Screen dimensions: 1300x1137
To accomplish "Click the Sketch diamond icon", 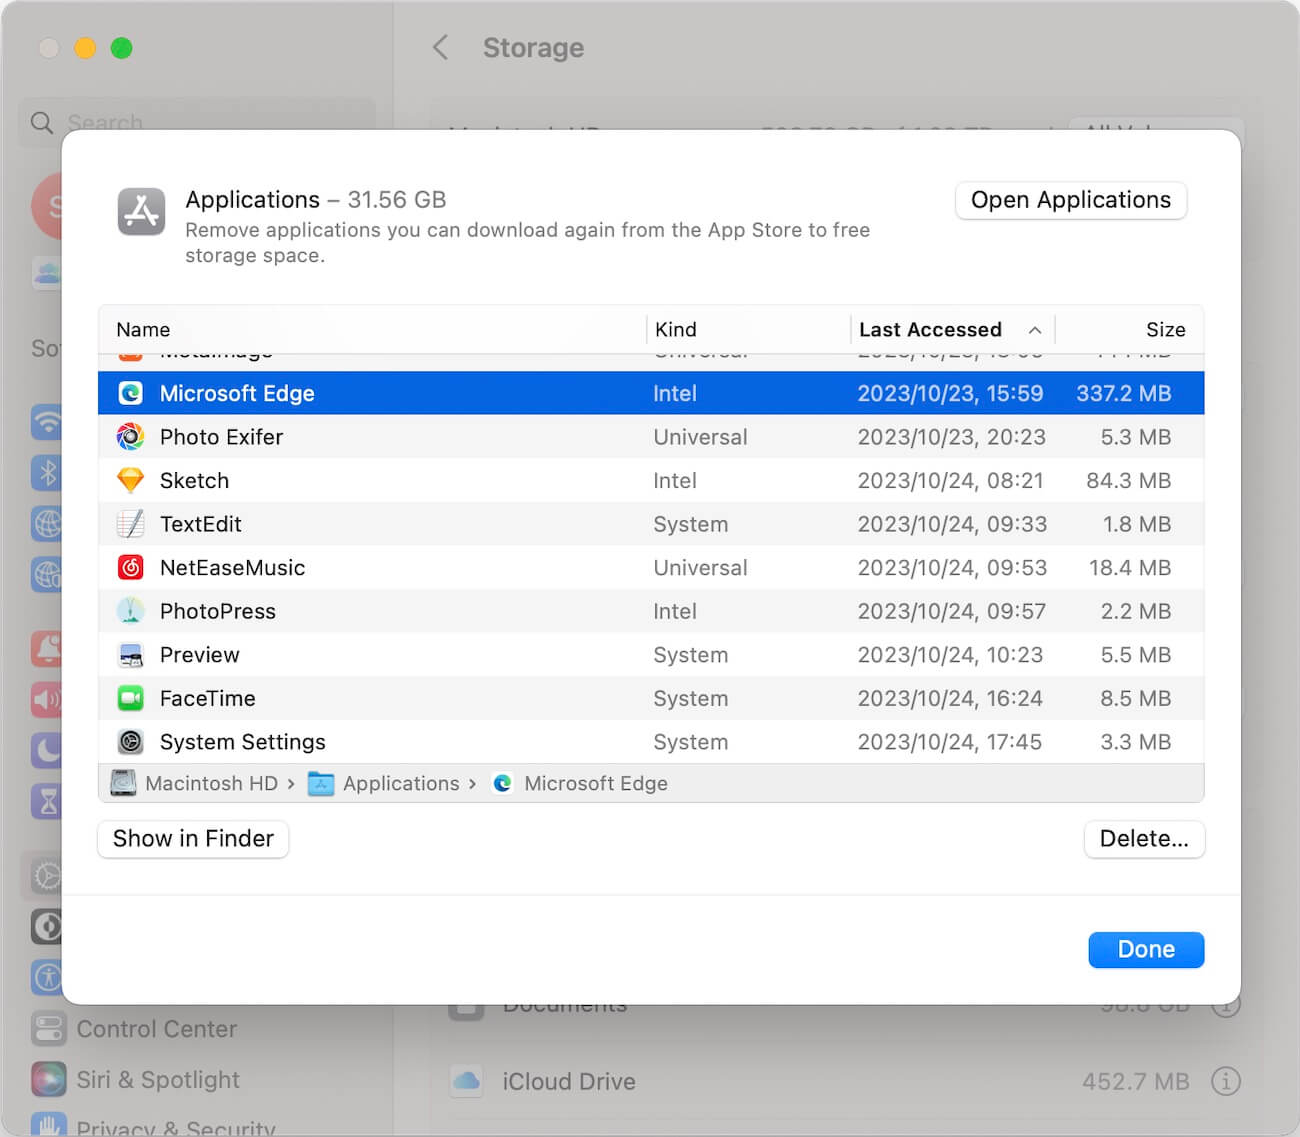I will point(131,480).
